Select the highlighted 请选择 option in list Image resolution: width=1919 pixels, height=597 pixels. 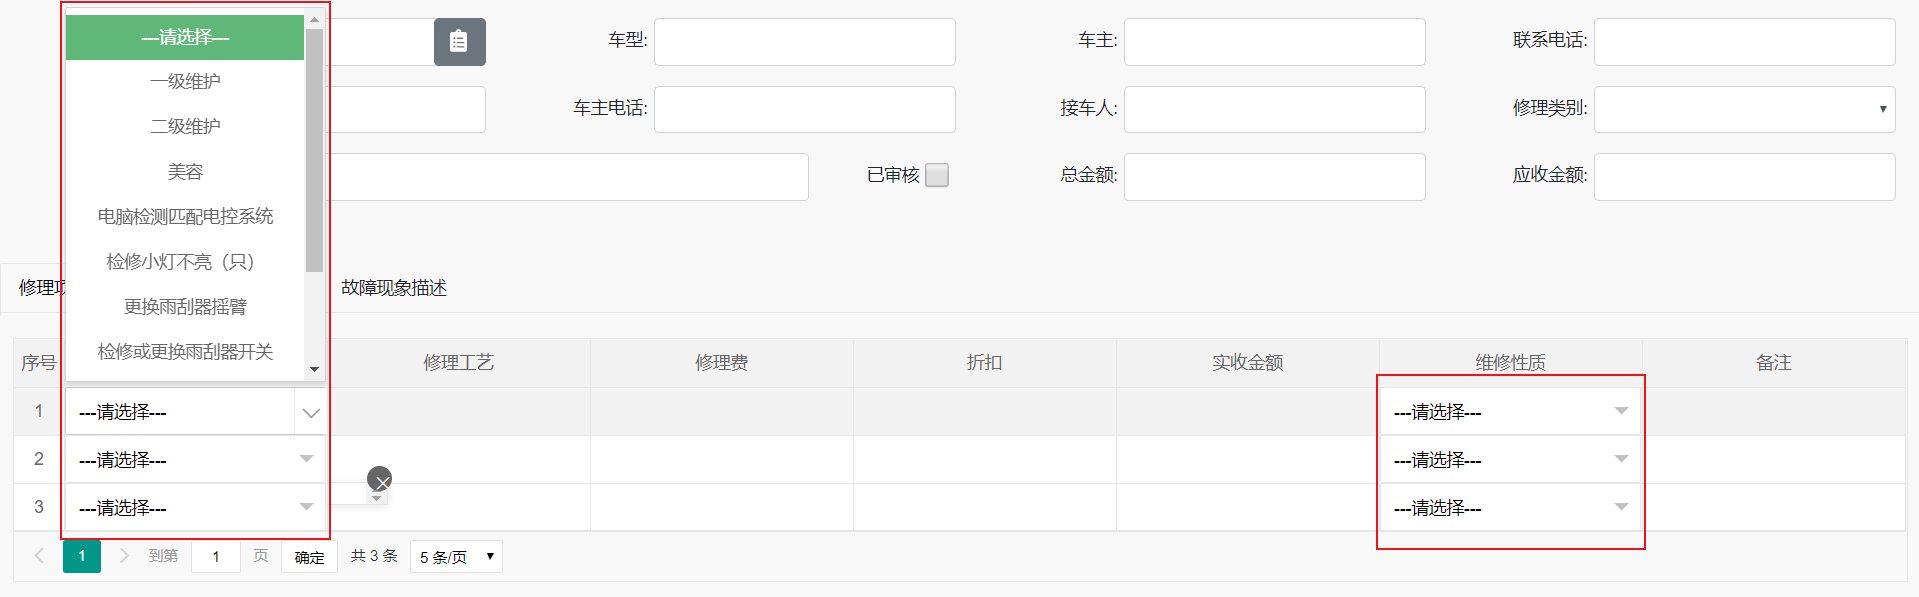point(185,37)
